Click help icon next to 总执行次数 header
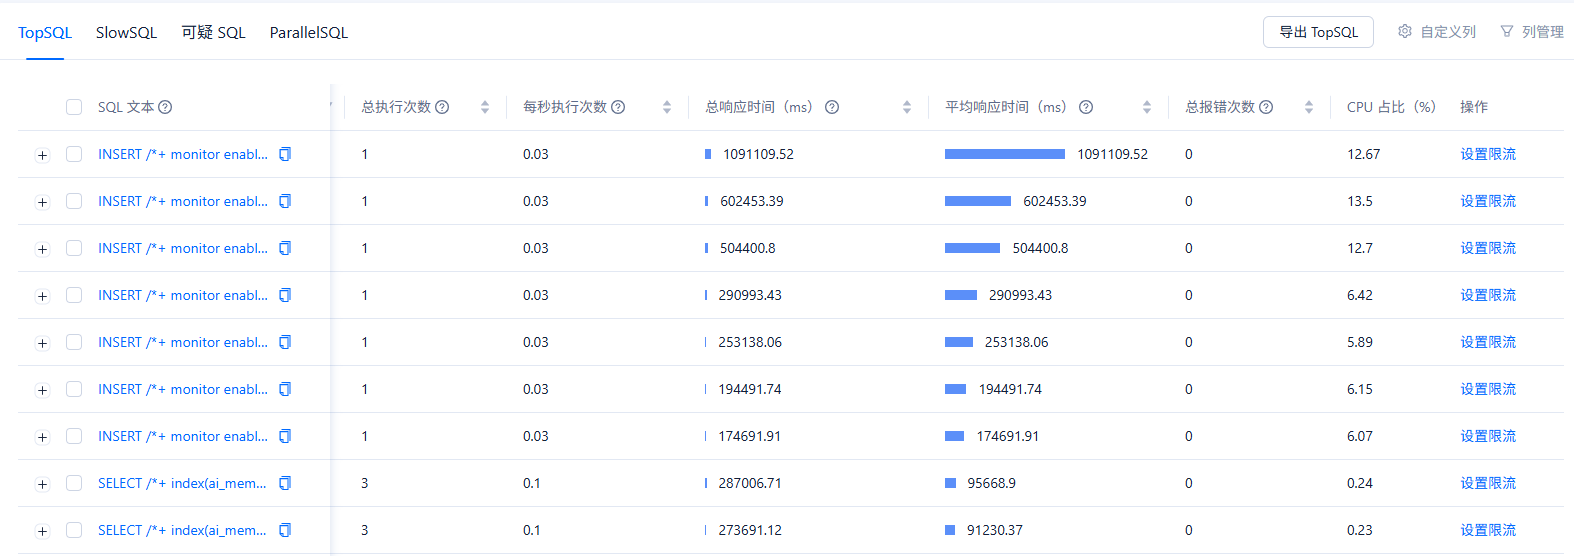 point(442,107)
